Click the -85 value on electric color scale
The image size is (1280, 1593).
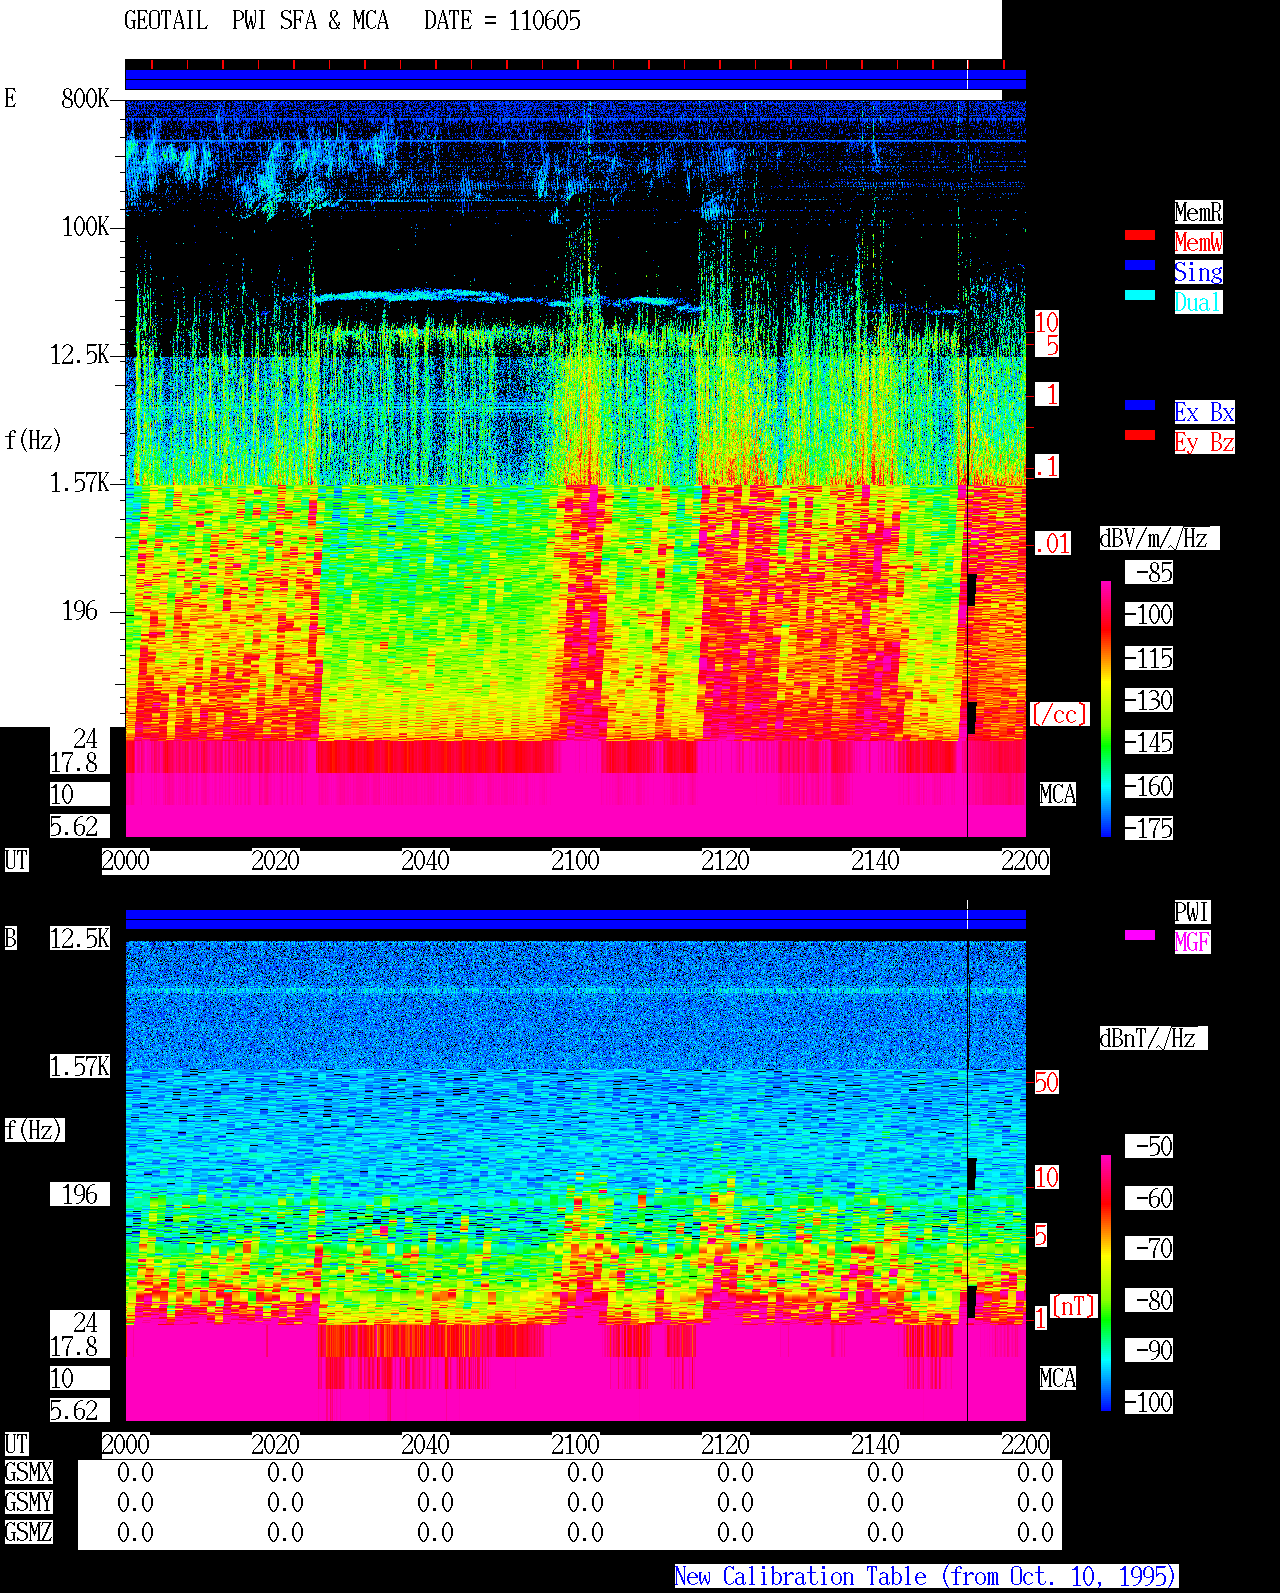(x=1150, y=572)
